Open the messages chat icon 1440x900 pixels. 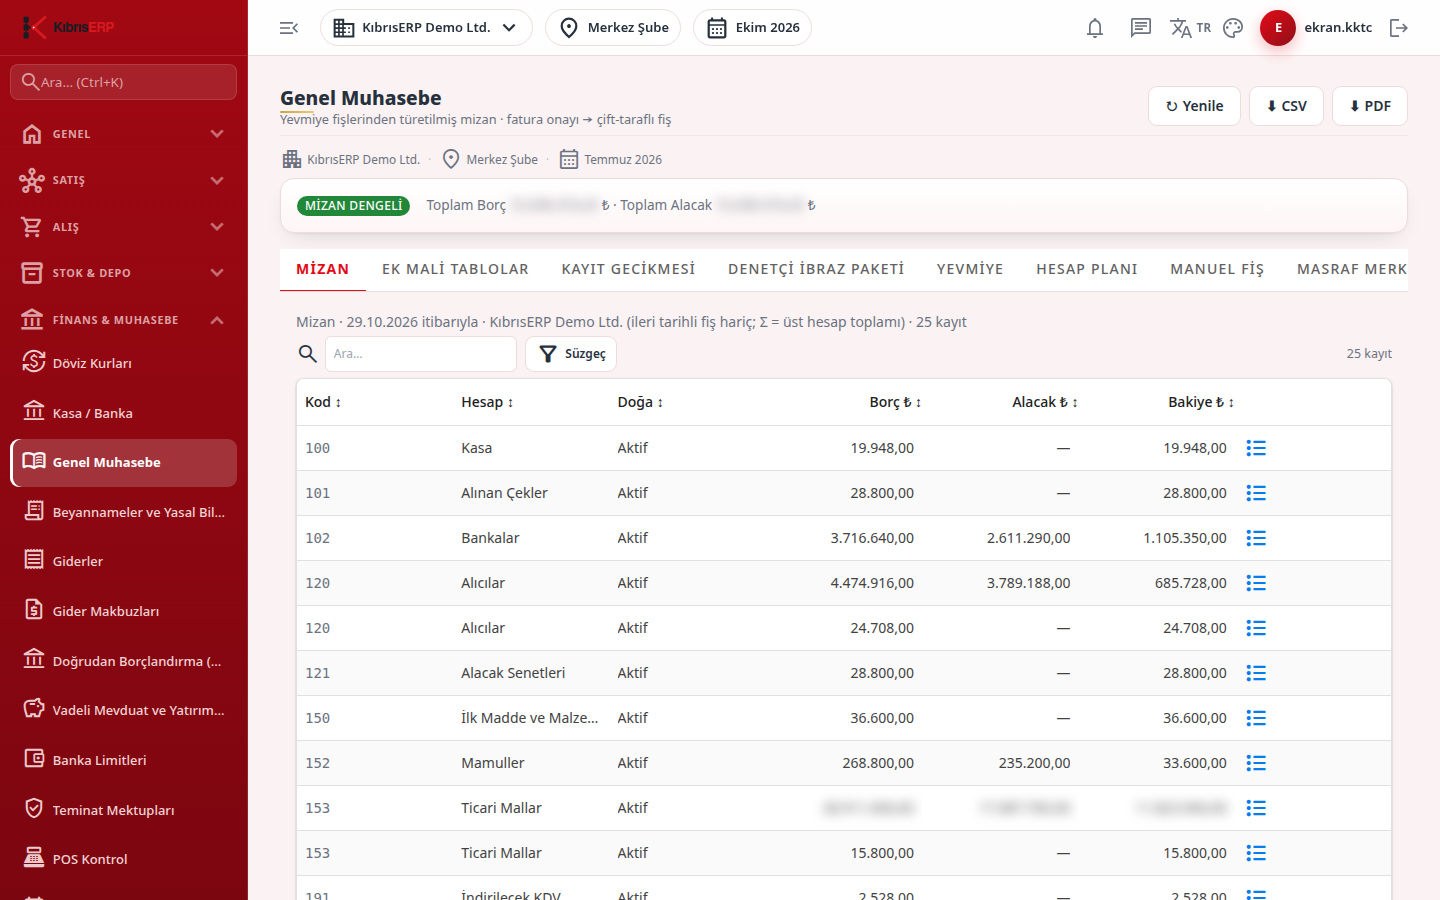[1141, 28]
